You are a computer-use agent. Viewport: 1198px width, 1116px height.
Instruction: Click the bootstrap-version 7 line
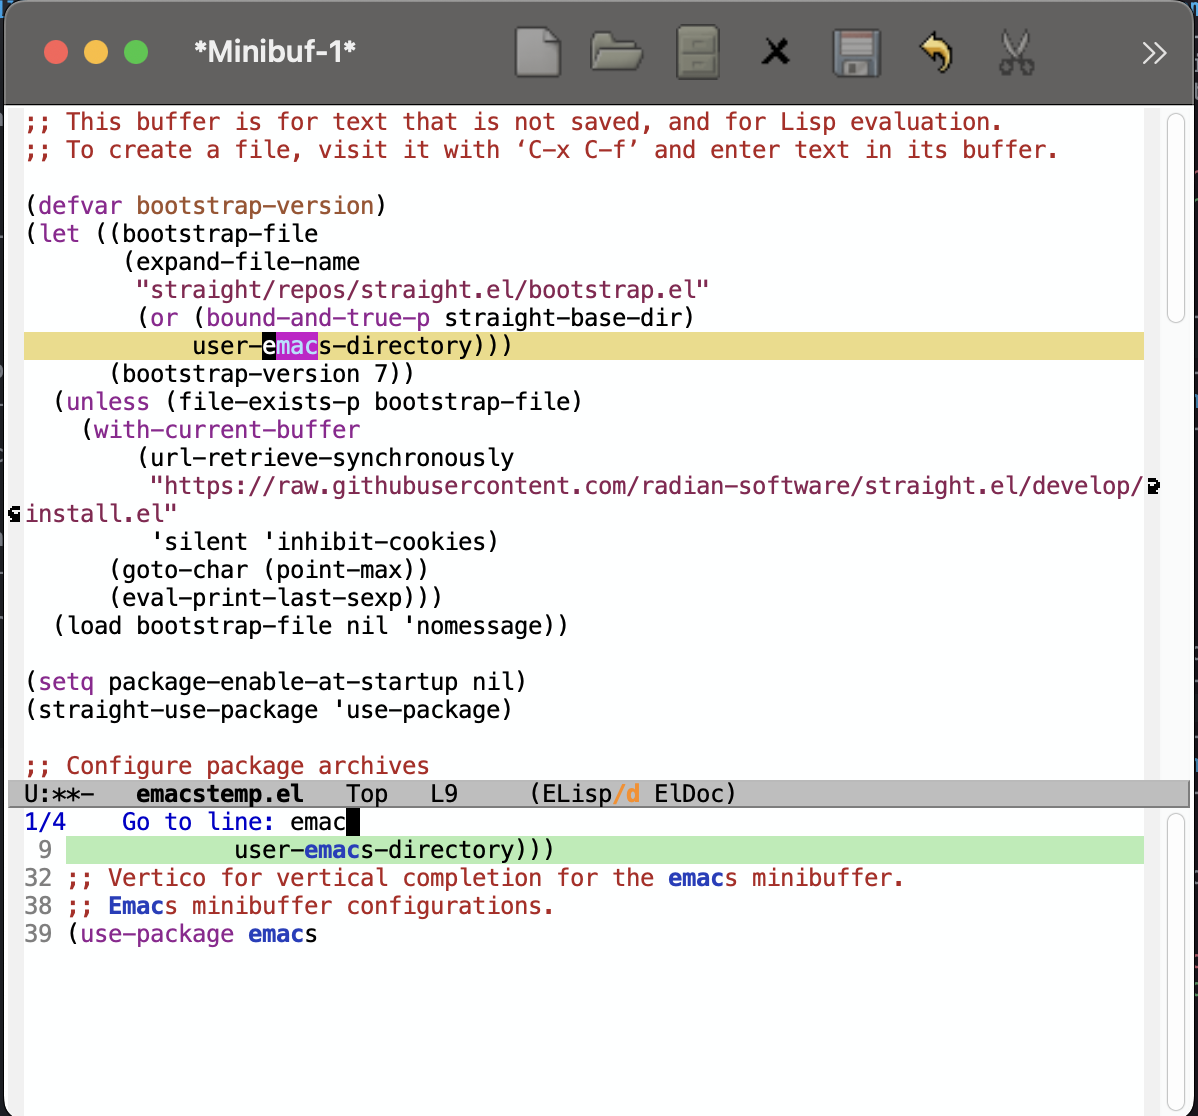[262, 374]
